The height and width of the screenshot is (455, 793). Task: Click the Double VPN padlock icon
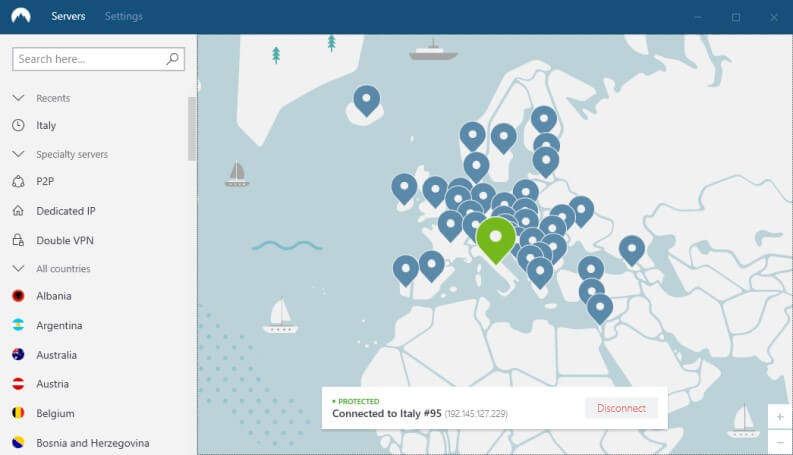click(x=18, y=240)
